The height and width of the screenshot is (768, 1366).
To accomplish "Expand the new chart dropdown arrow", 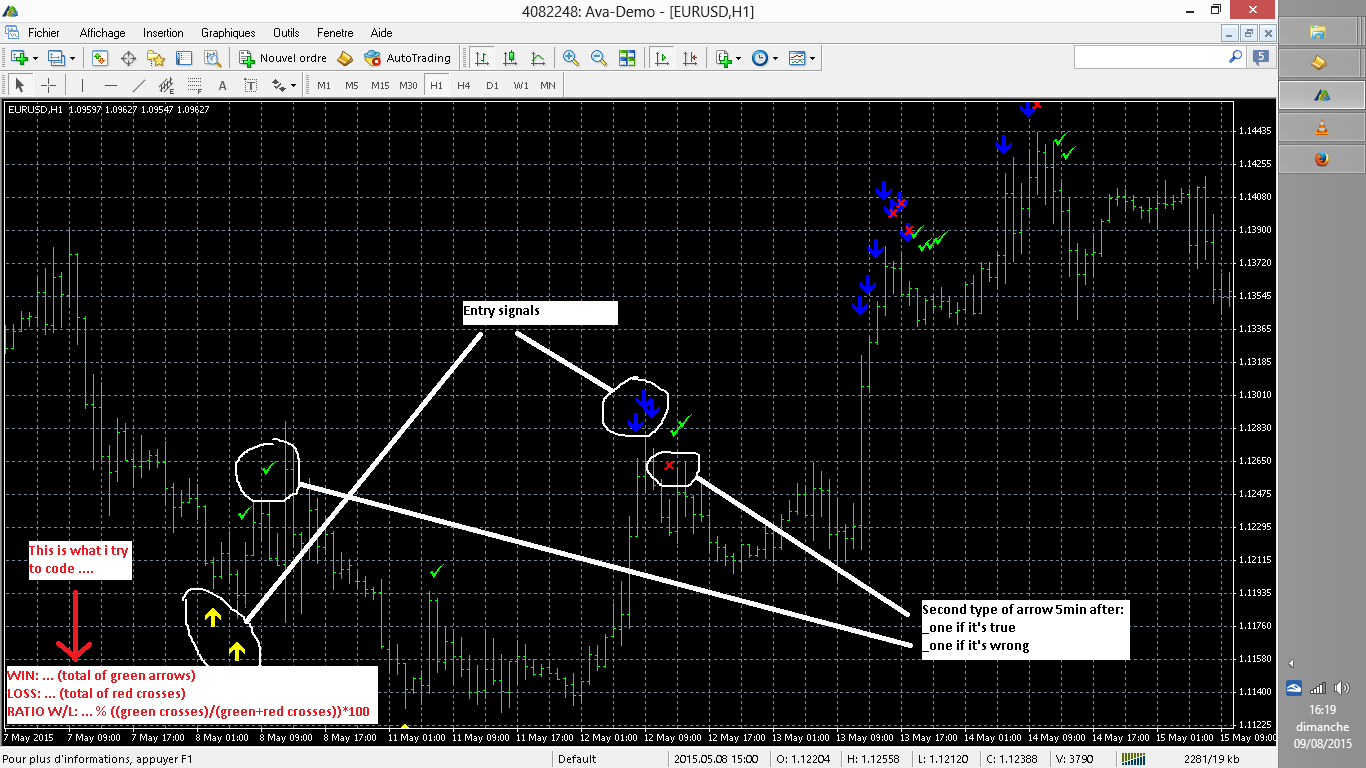I will pos(35,58).
